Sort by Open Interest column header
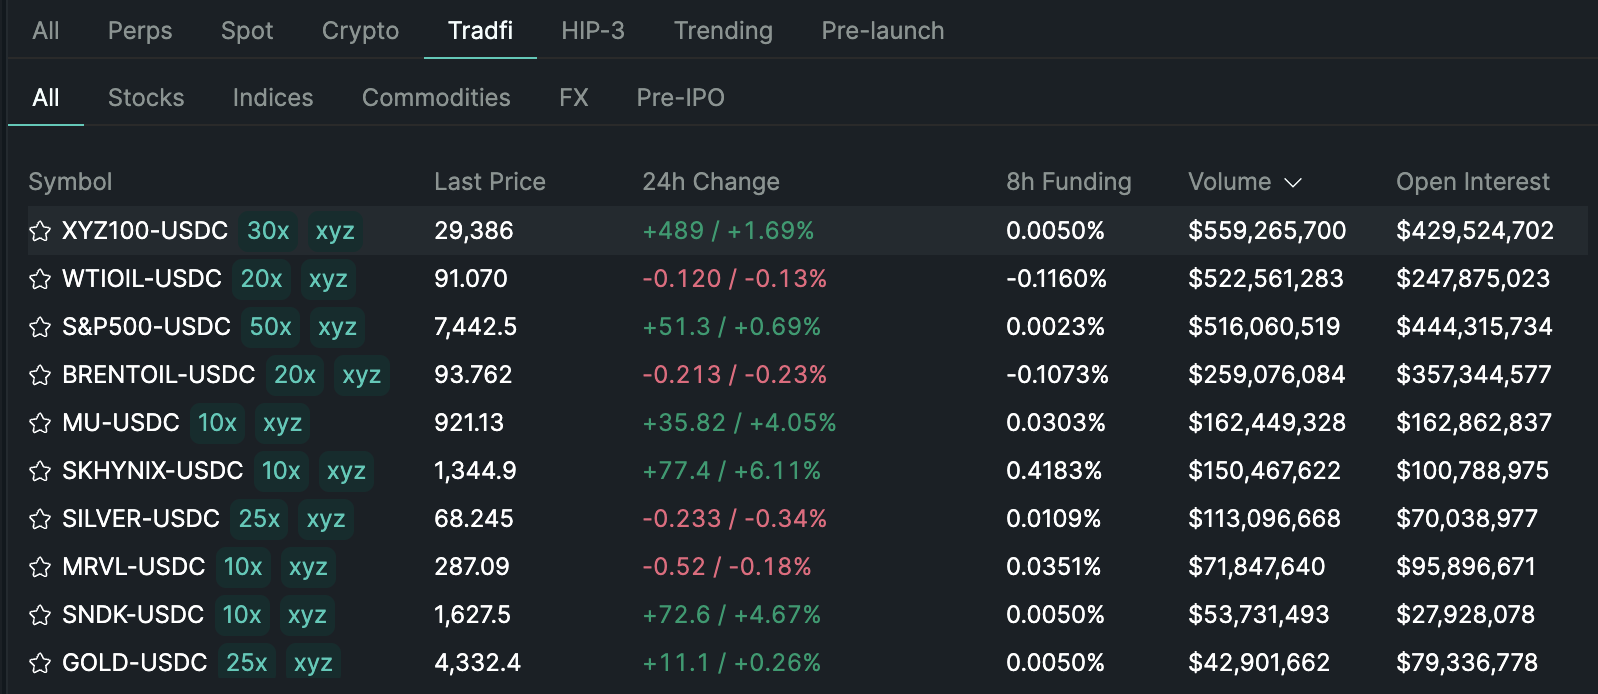This screenshot has width=1598, height=694. [1473, 182]
